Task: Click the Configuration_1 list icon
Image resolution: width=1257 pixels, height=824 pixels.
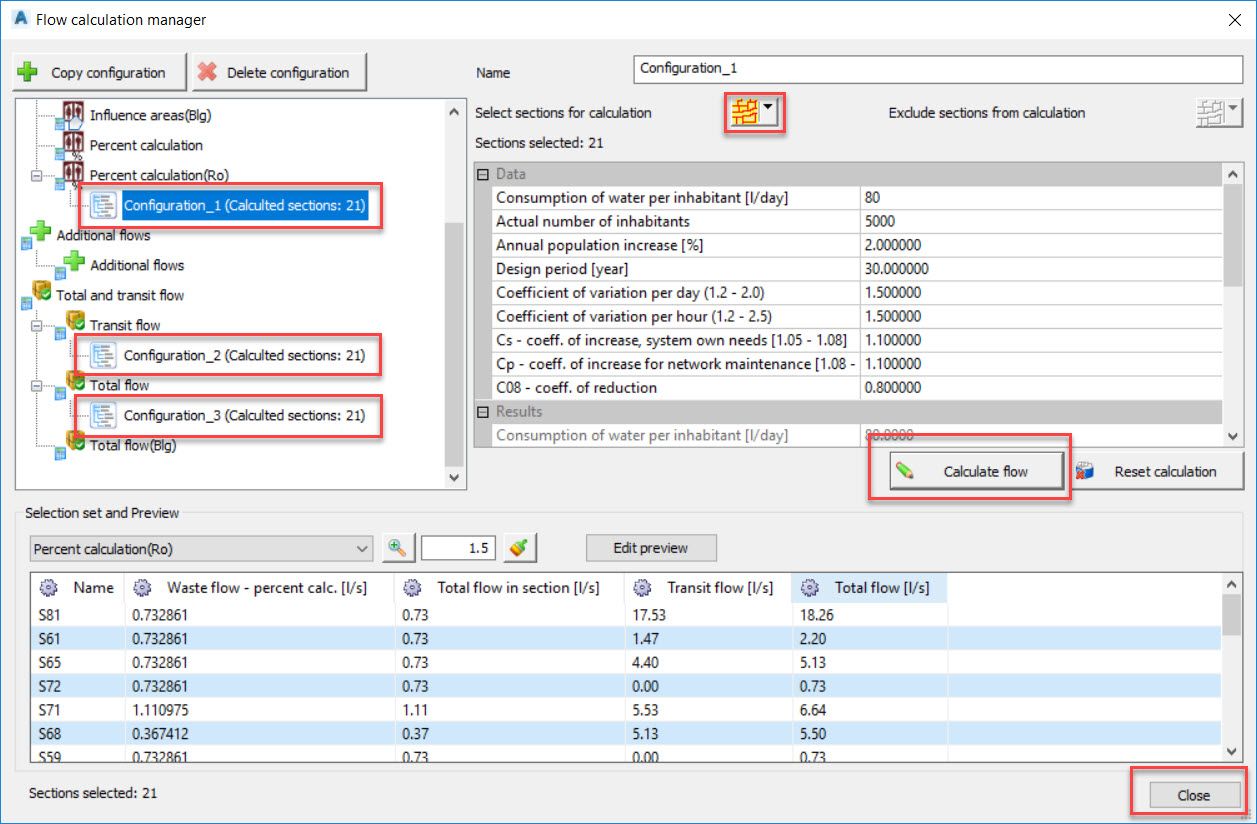Action: click(104, 205)
